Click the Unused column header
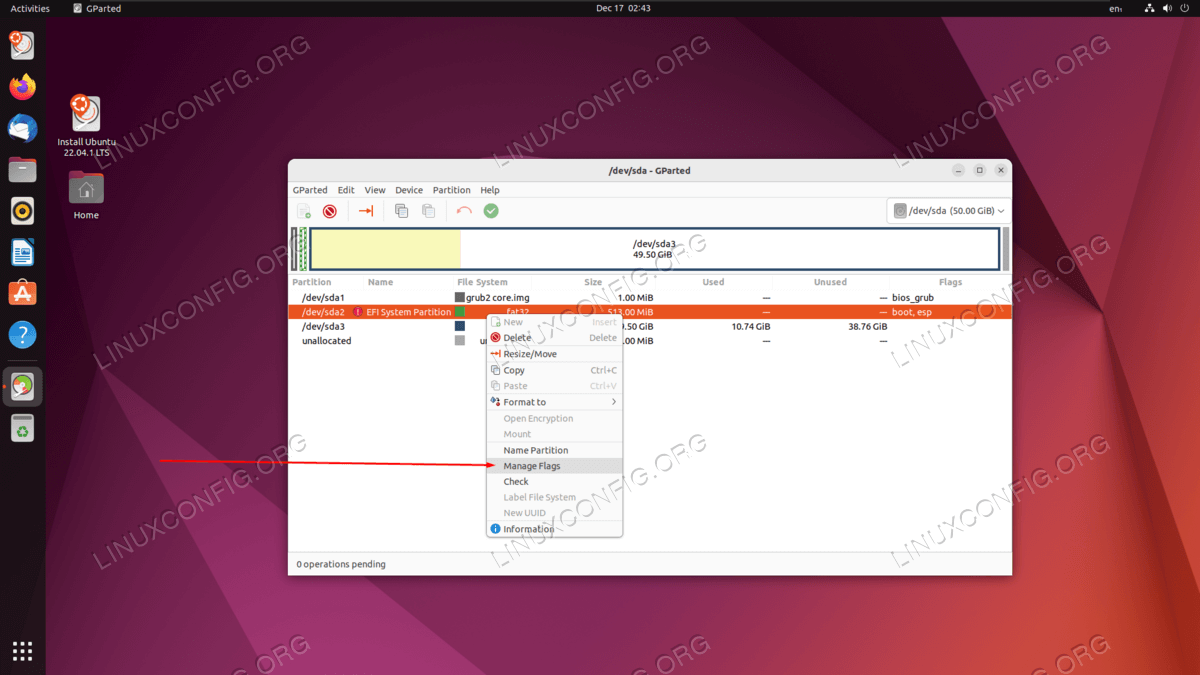 coord(830,282)
